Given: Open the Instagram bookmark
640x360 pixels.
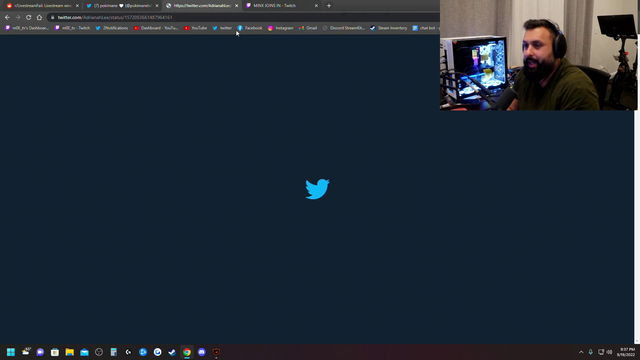Looking at the screenshot, I should point(280,28).
